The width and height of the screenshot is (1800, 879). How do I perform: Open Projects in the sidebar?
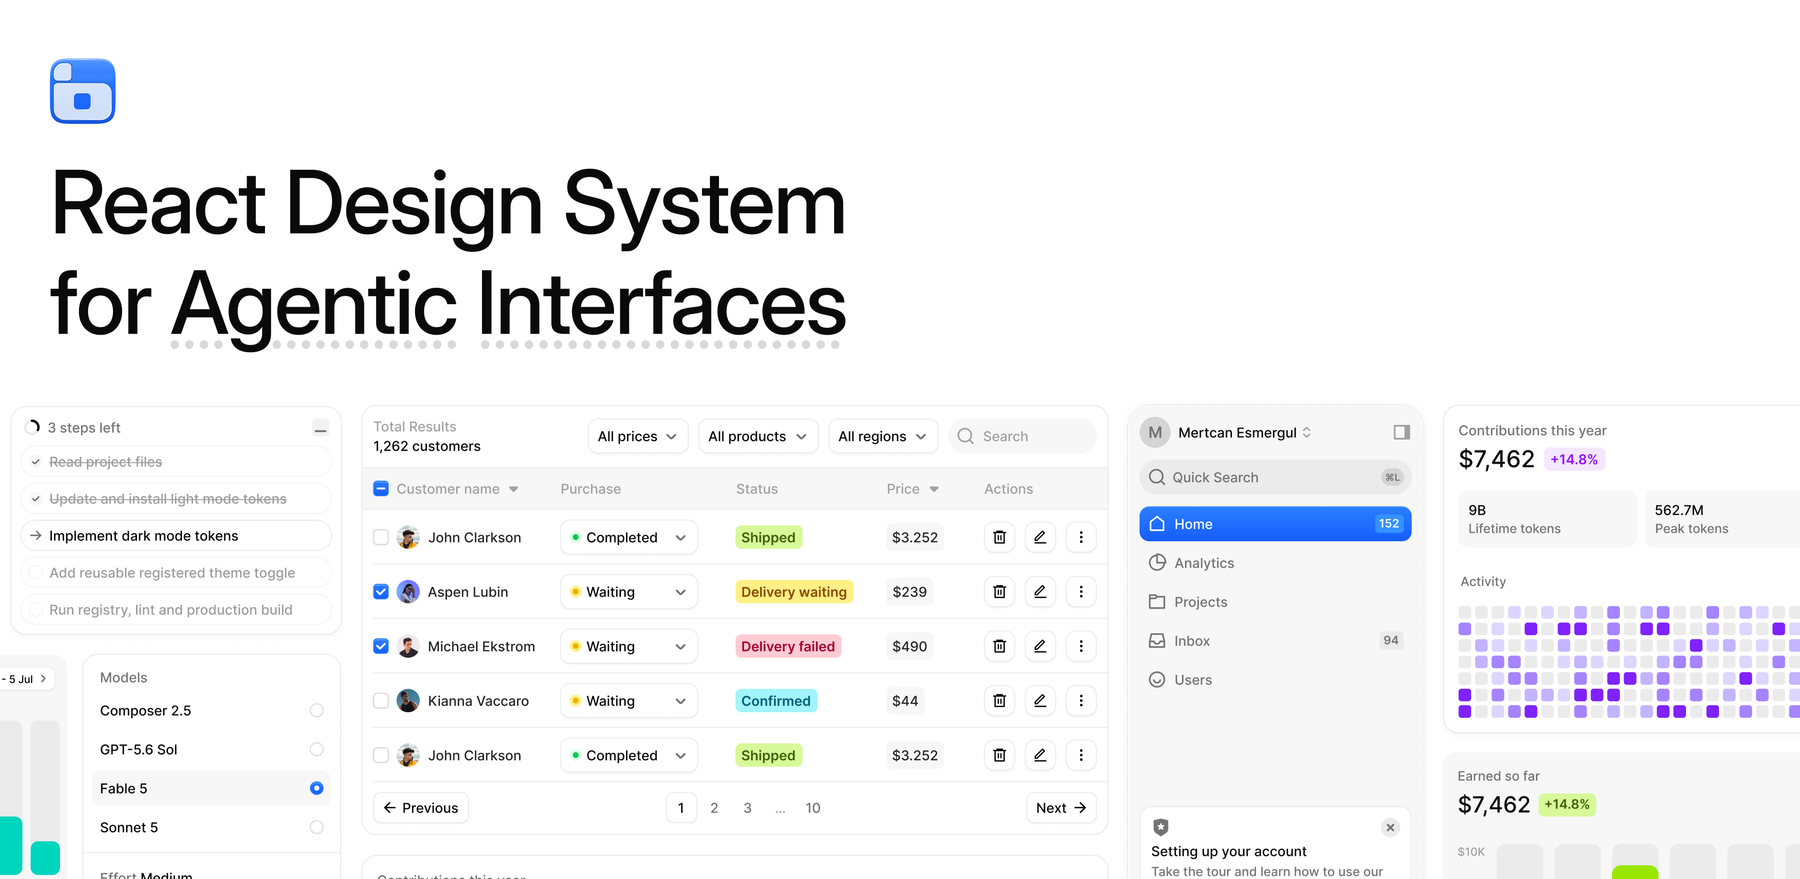point(1275,602)
